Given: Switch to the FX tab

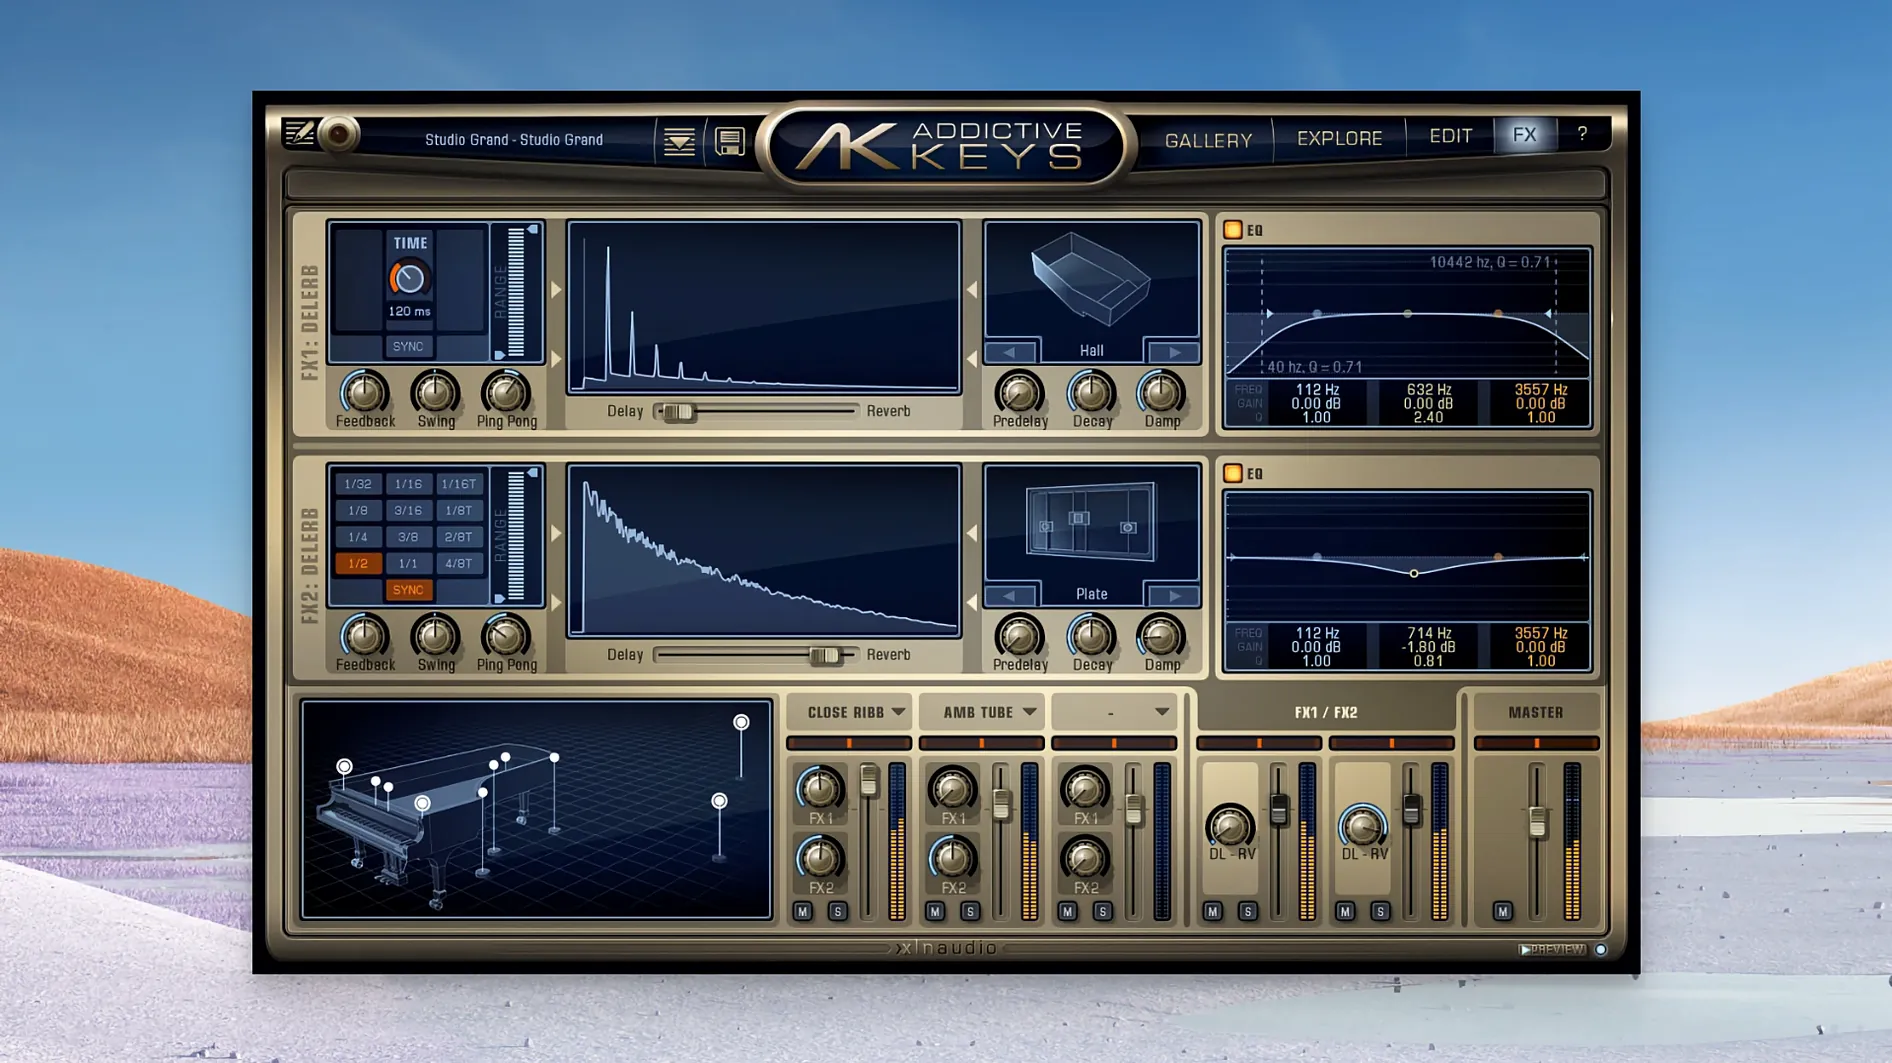Looking at the screenshot, I should point(1524,135).
